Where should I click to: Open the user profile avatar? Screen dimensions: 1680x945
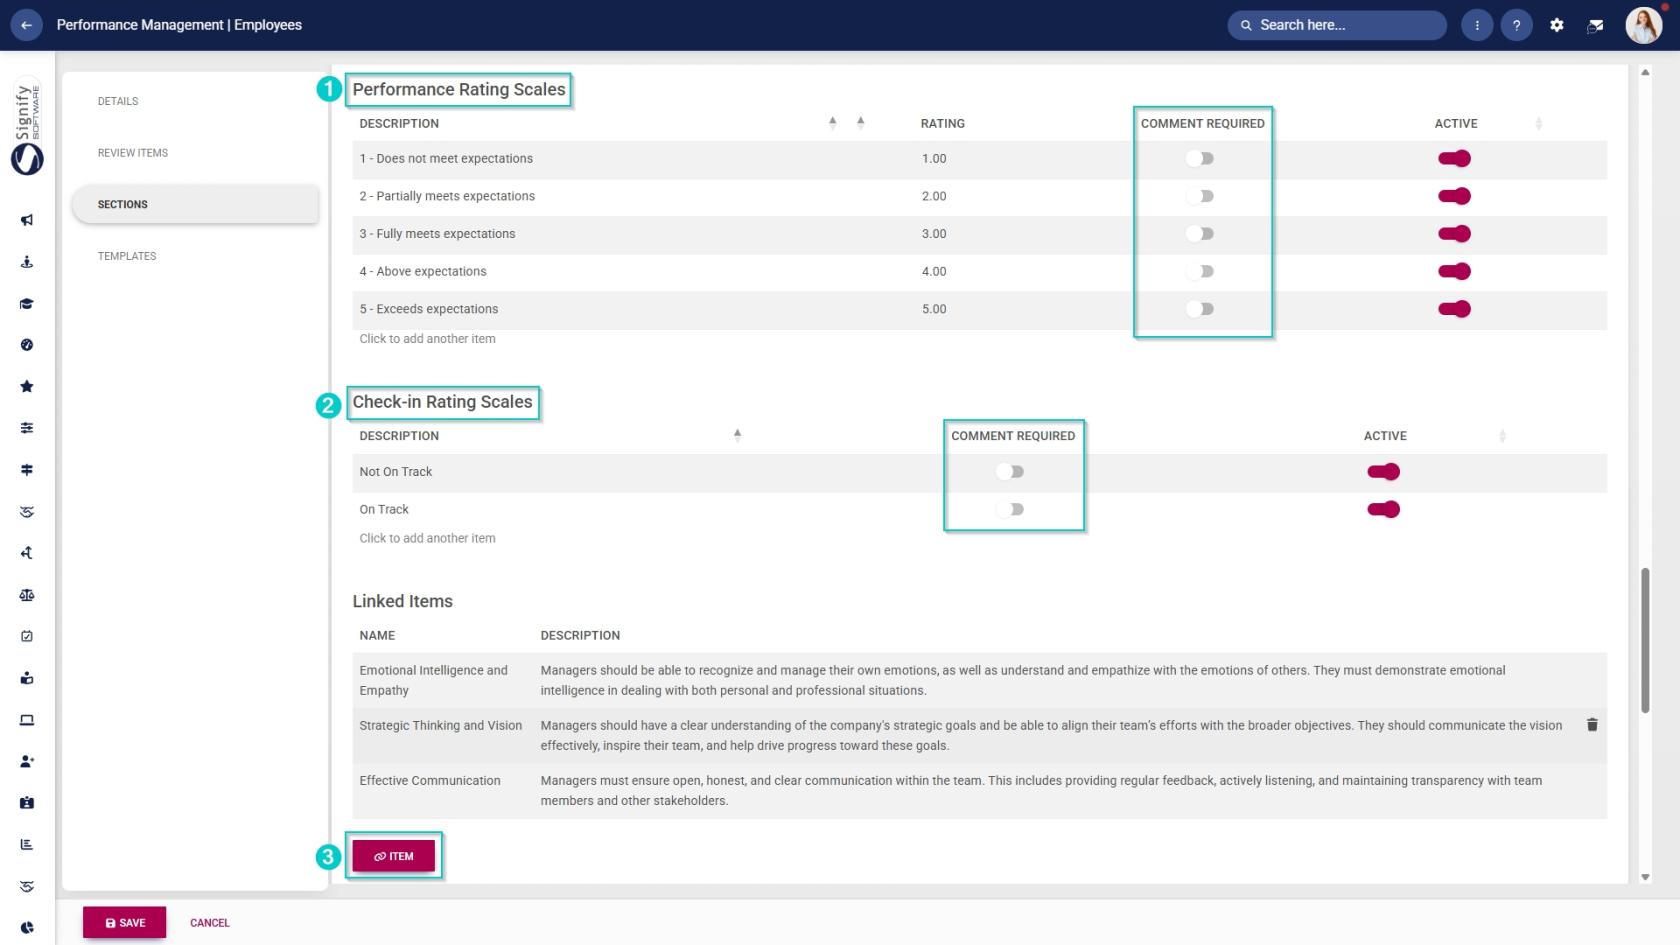(x=1643, y=25)
